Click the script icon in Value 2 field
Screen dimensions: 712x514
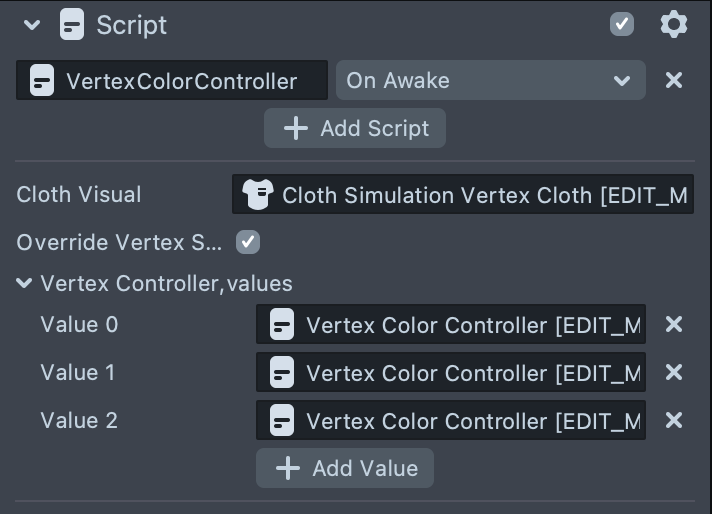(x=282, y=421)
